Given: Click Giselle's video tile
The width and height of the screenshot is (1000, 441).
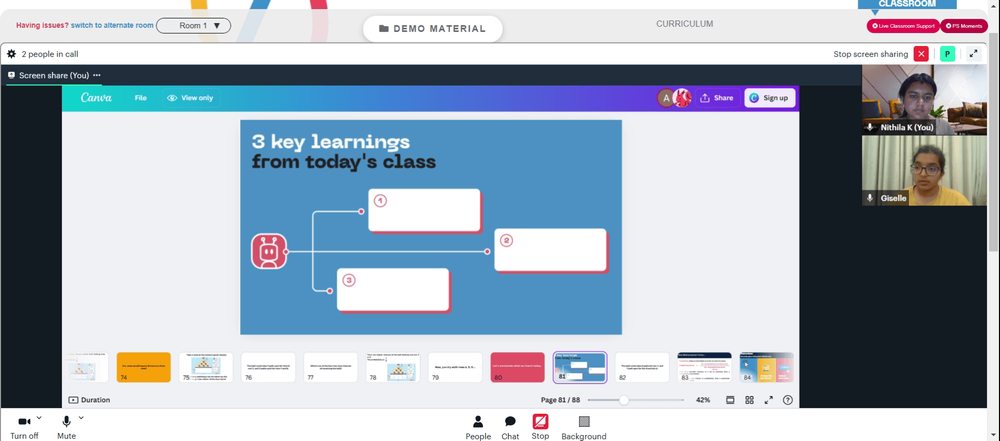Looking at the screenshot, I should coord(924,171).
